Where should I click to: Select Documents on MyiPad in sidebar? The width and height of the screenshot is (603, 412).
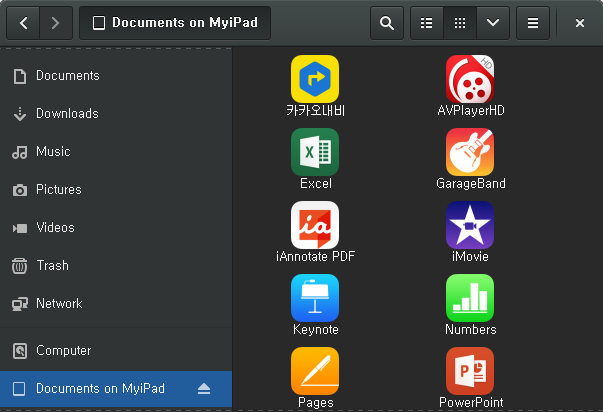(116, 389)
